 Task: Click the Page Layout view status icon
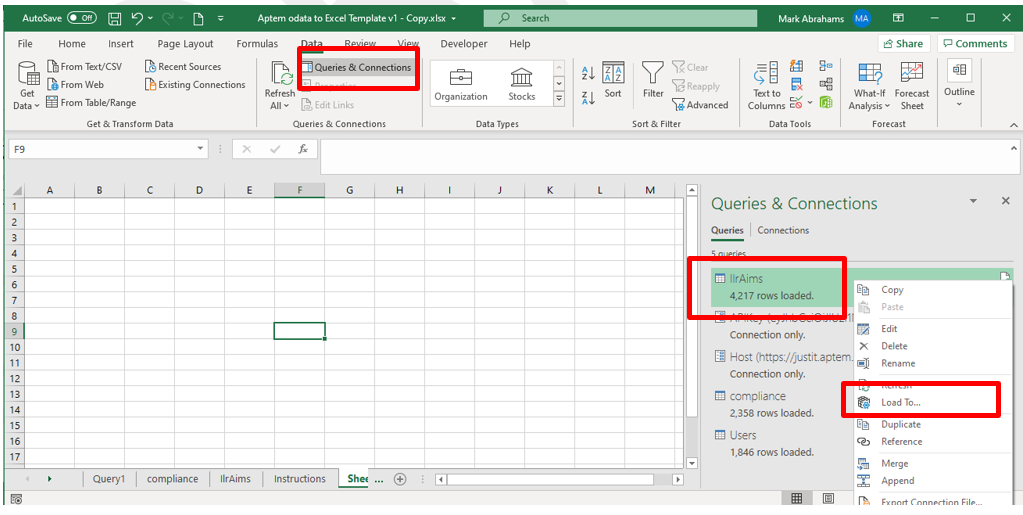(x=828, y=499)
